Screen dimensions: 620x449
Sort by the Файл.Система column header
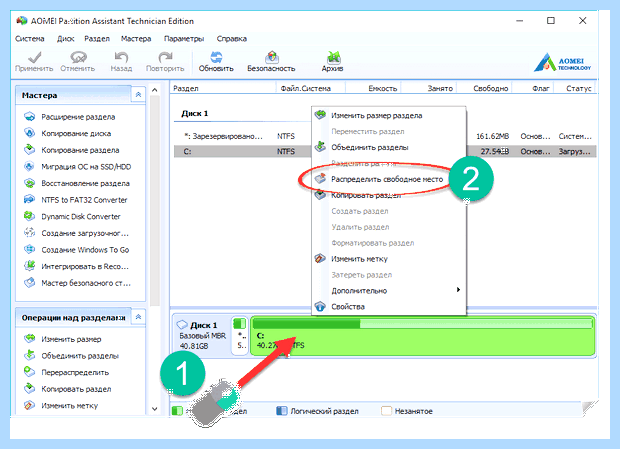(311, 88)
